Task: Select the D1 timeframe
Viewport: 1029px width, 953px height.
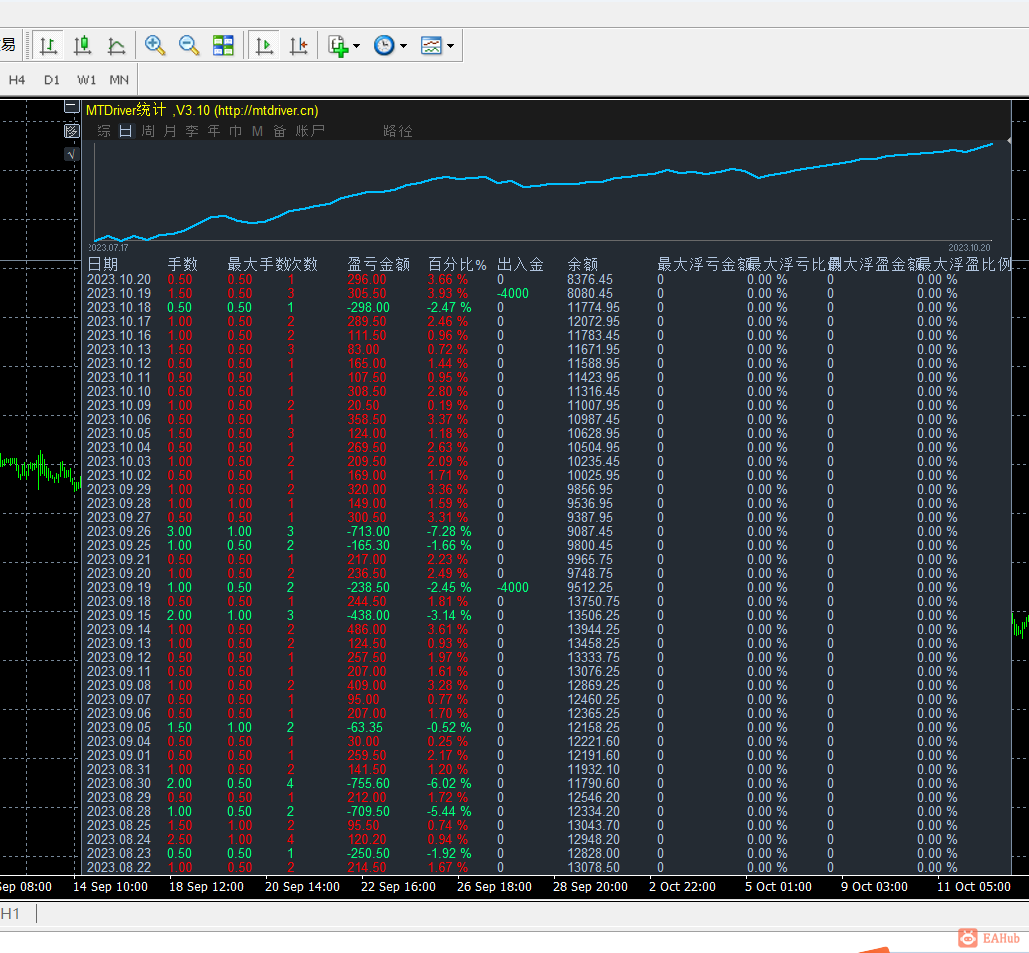Action: 52,80
